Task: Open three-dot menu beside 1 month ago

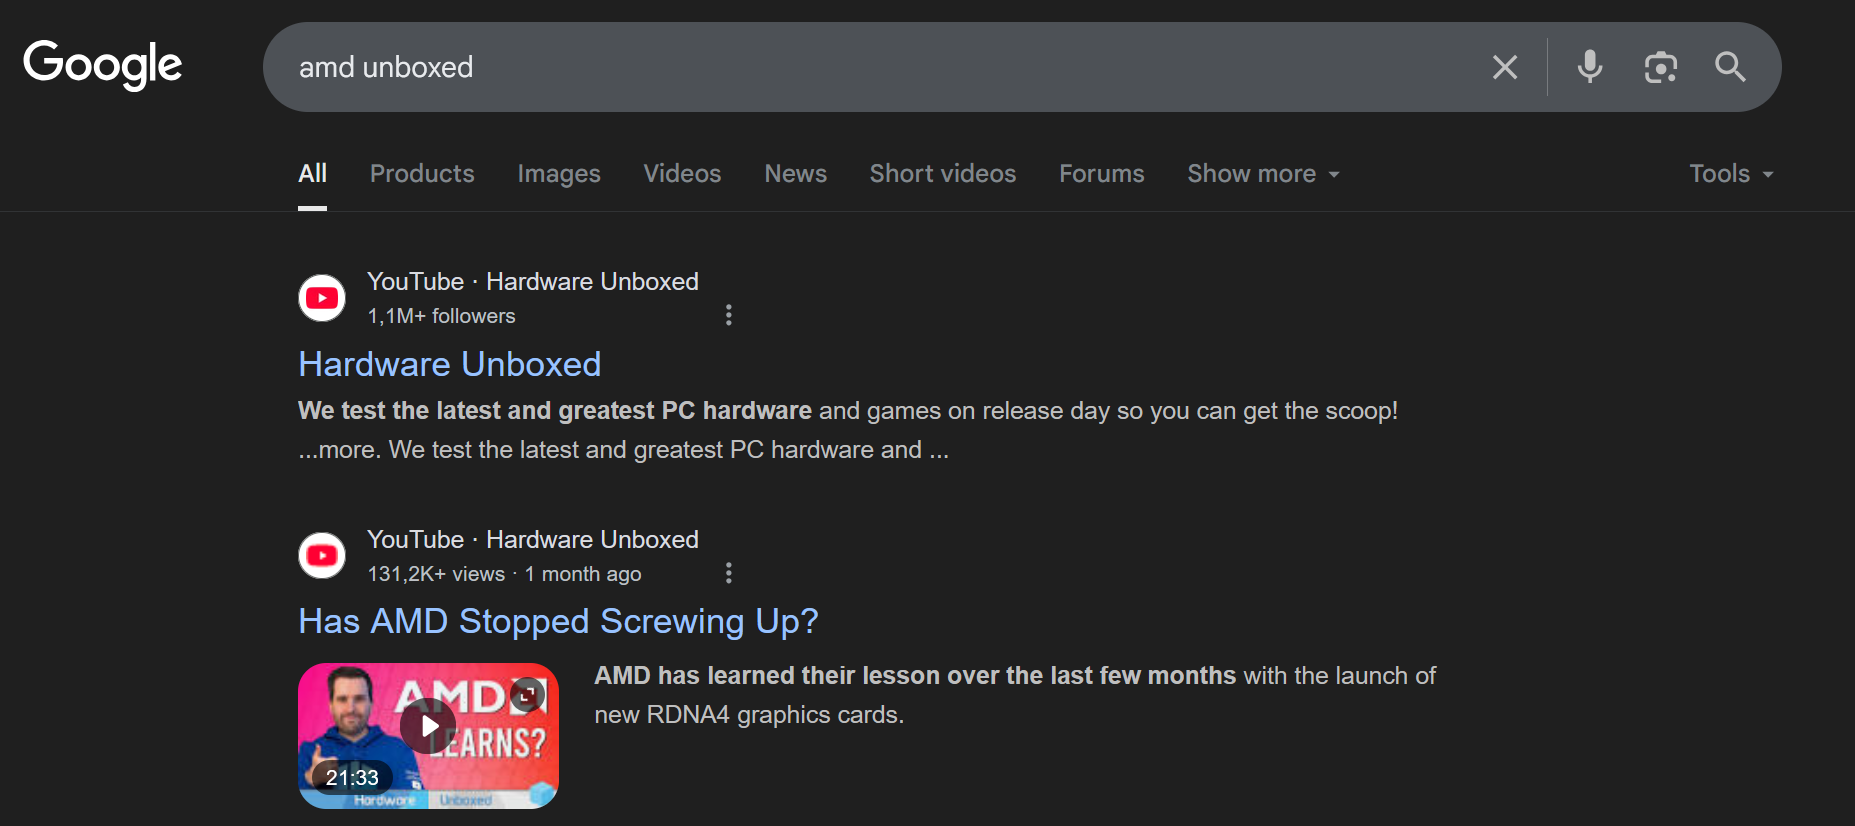Action: pos(729,573)
